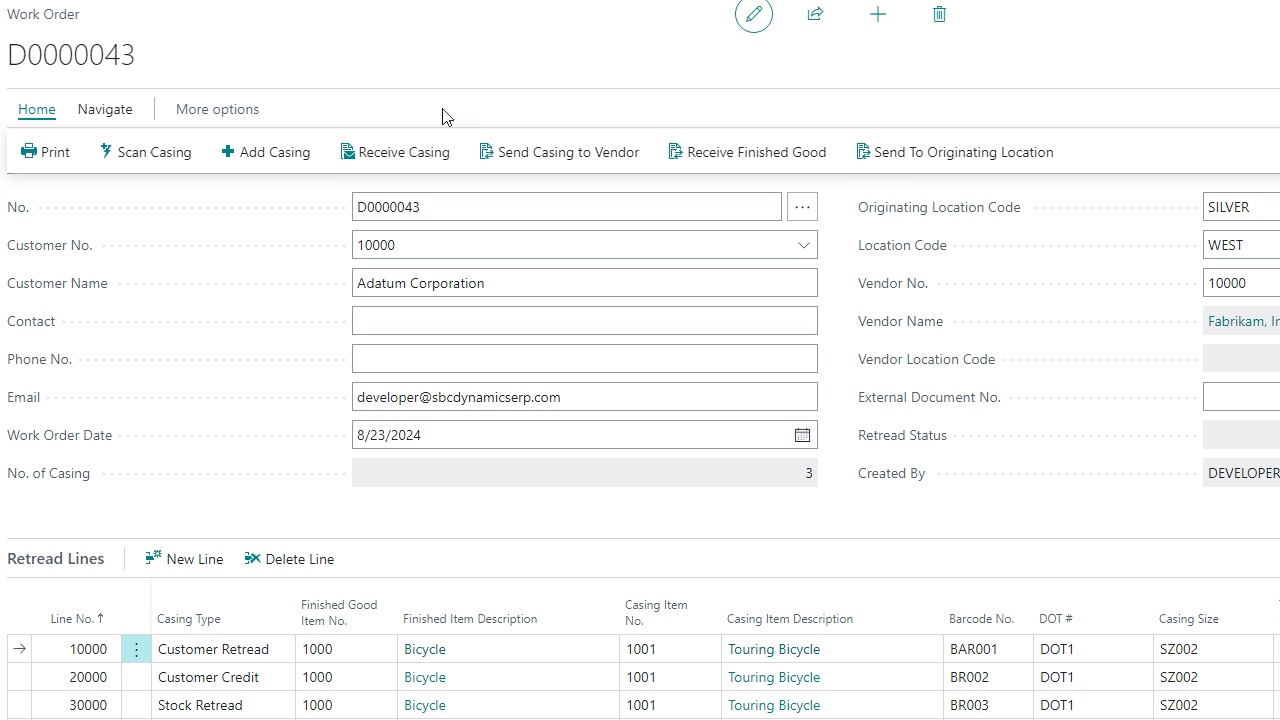Open Touring Bicycle link in line 20000
This screenshot has width=1280, height=720.
click(x=773, y=677)
